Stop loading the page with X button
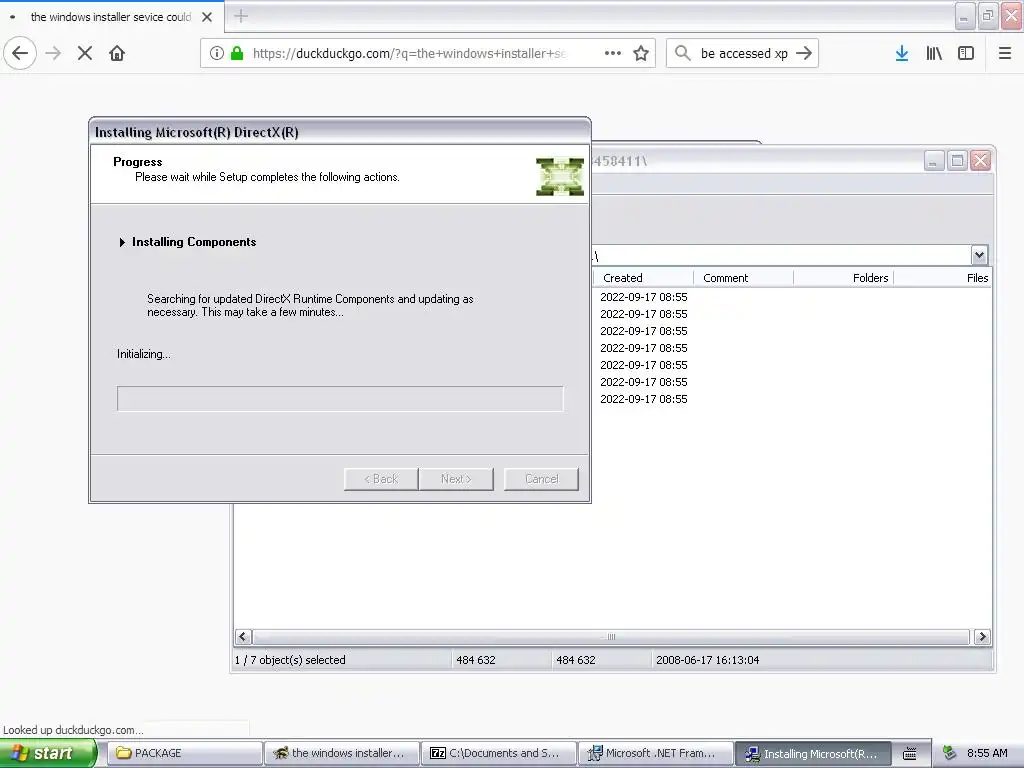Screen dimensions: 1024x768 [85, 53]
